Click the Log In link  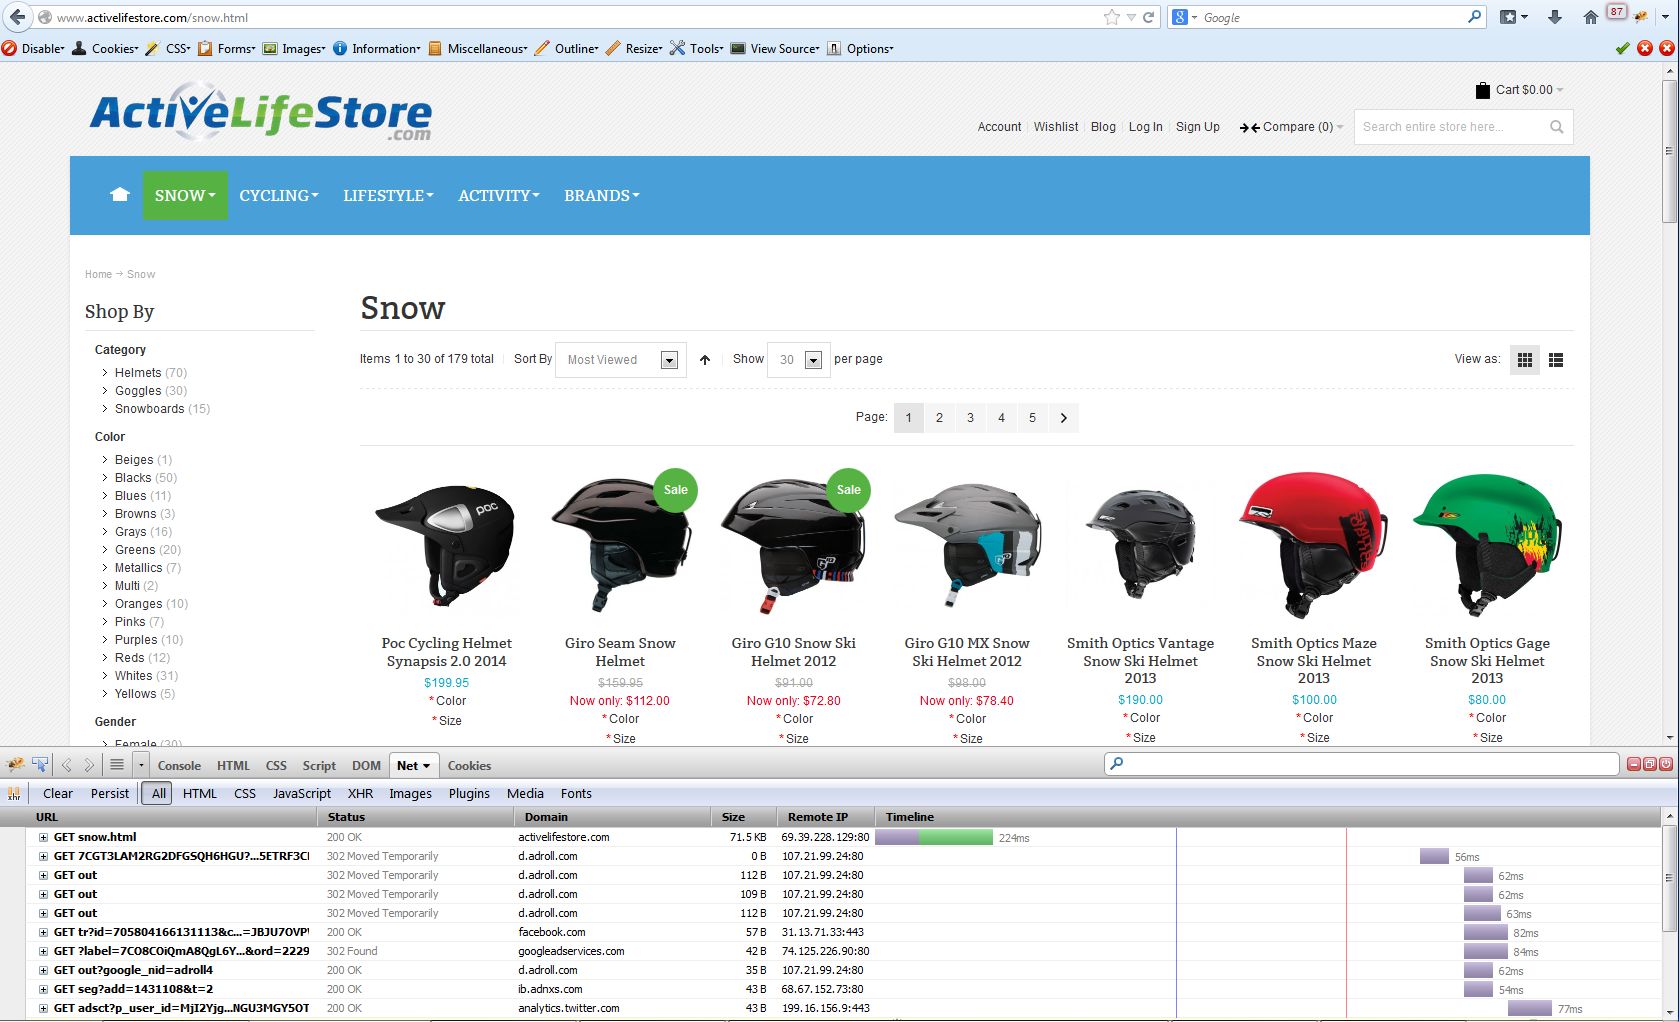[x=1145, y=127]
